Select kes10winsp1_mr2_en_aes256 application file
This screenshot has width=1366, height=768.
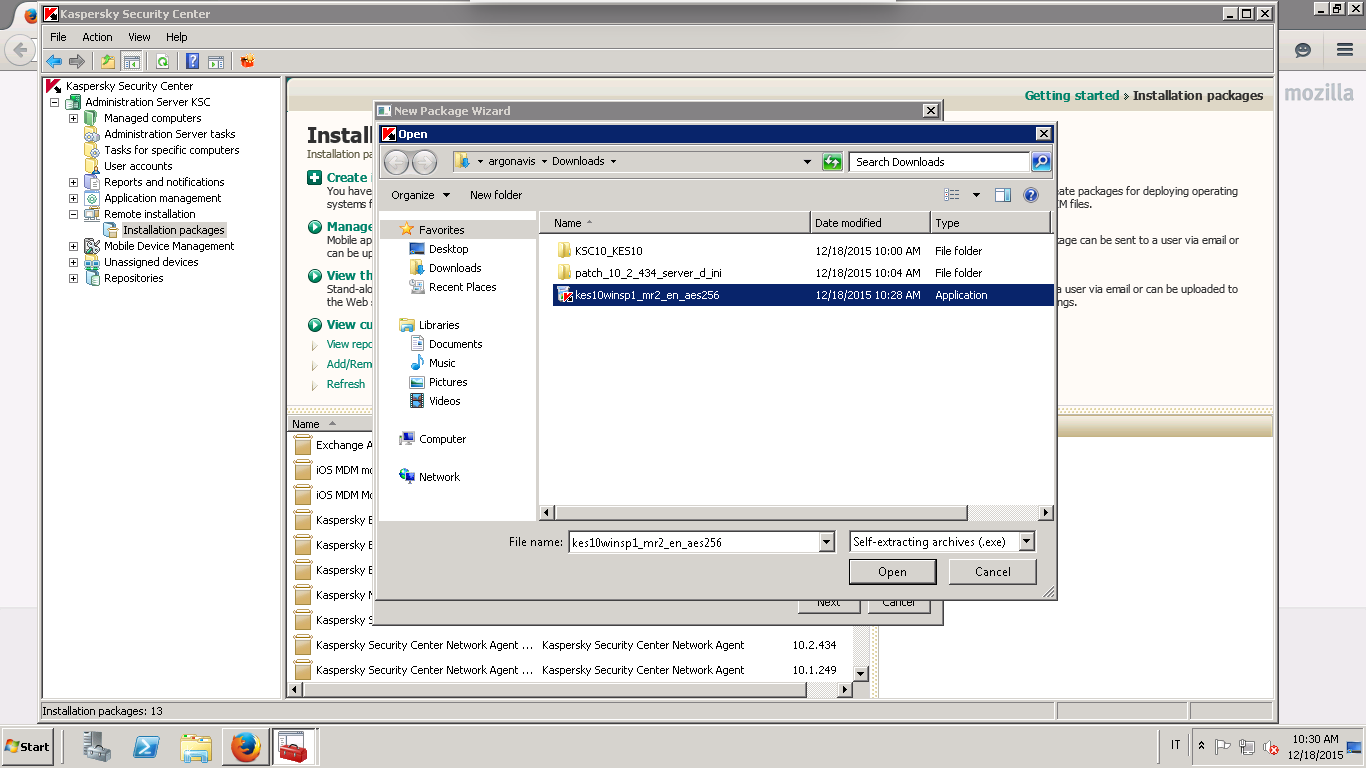[x=803, y=295]
